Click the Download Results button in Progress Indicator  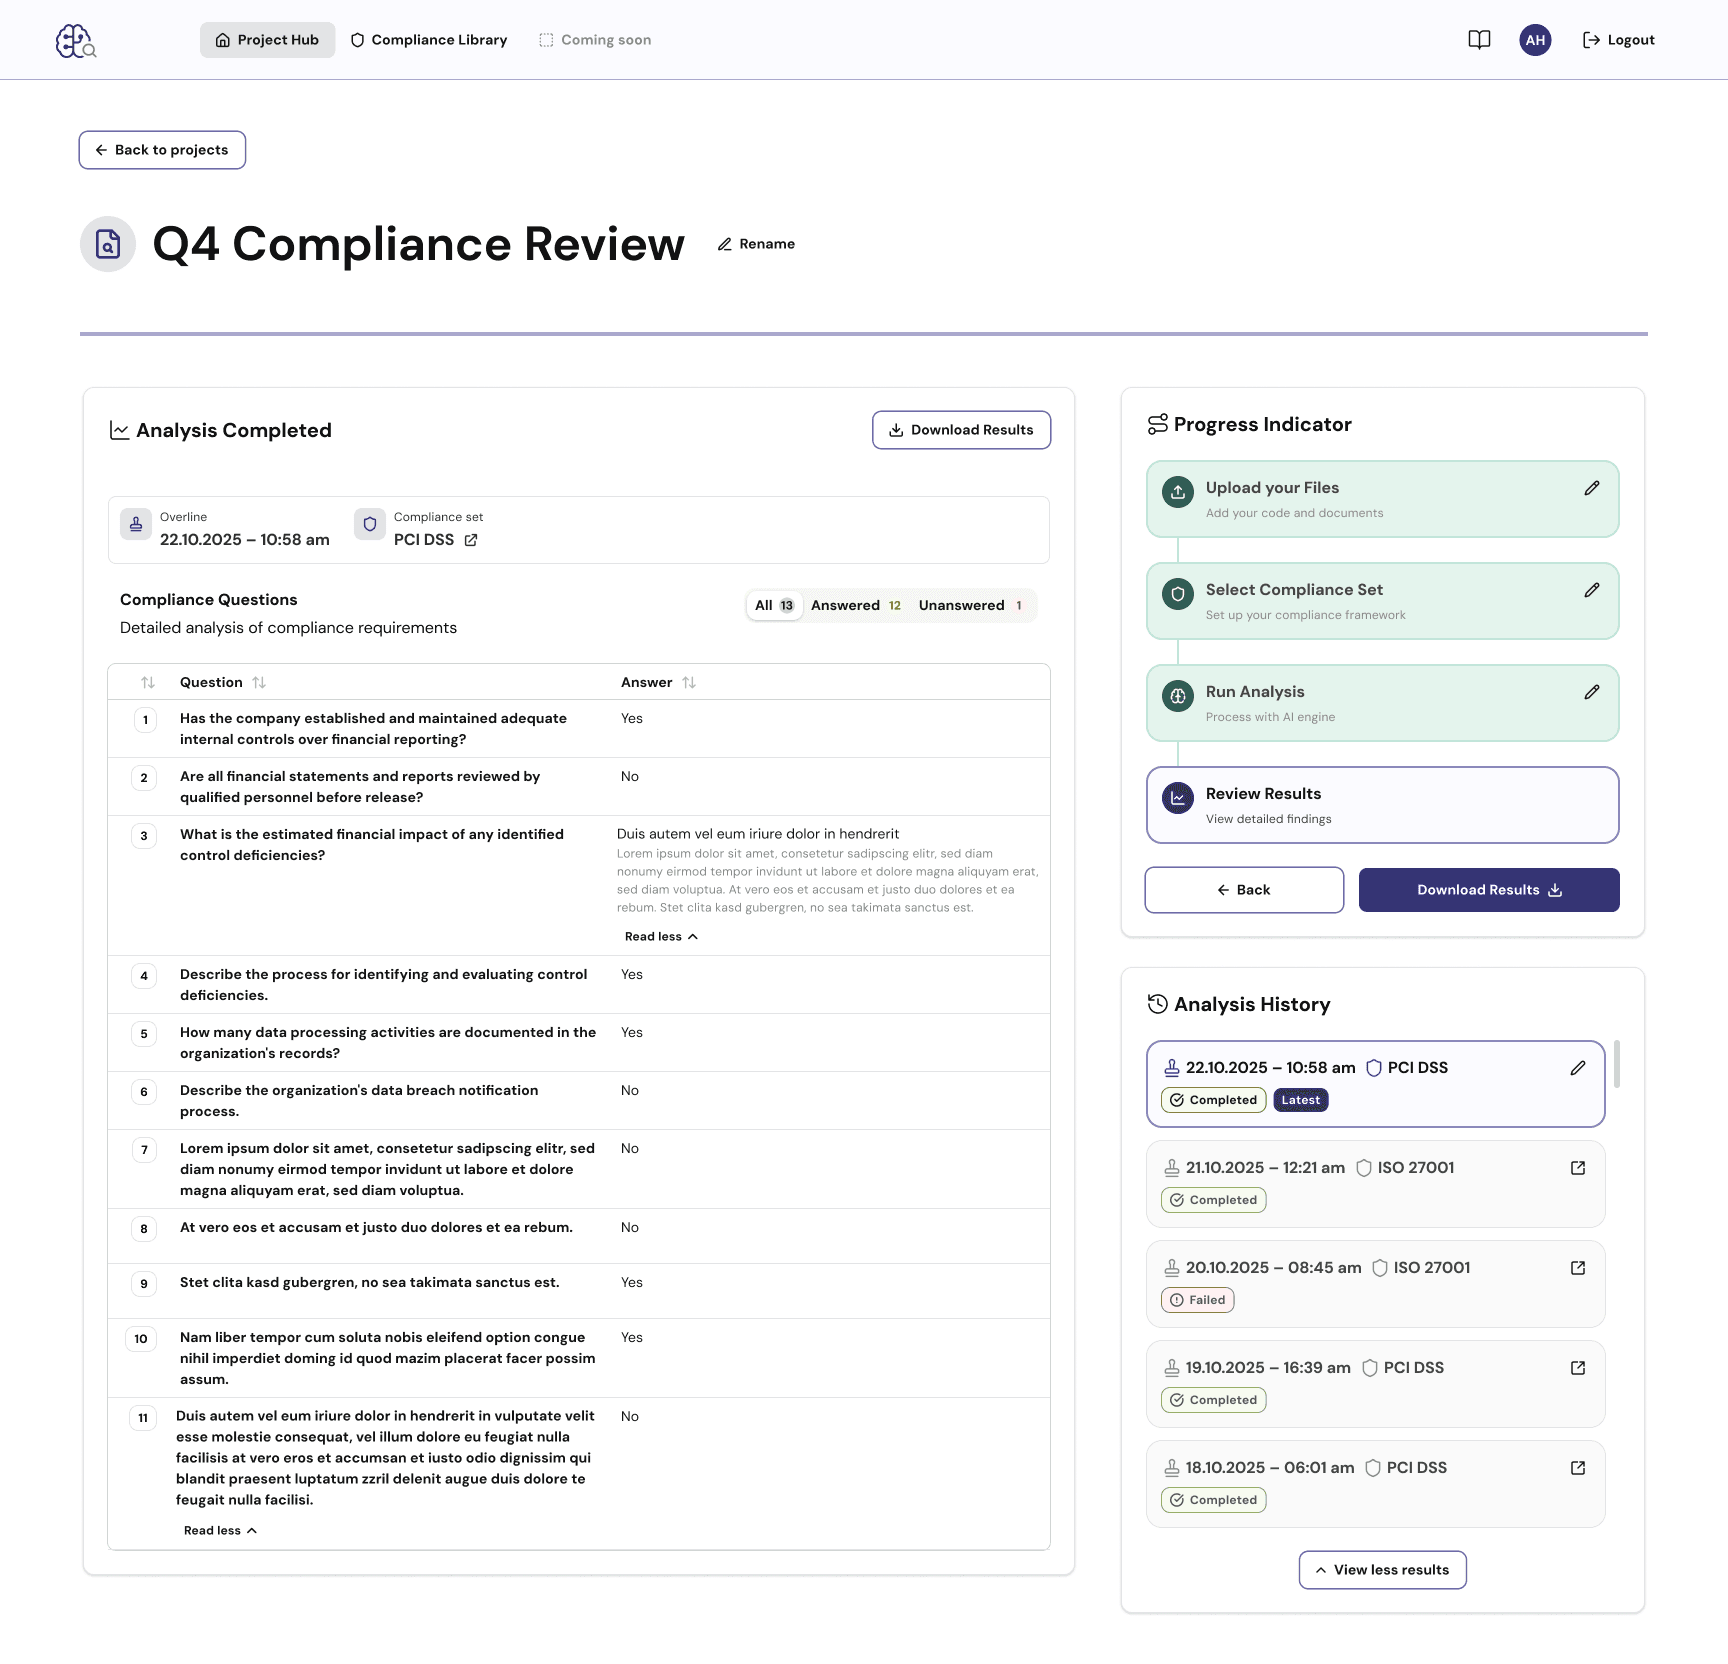pyautogui.click(x=1488, y=889)
